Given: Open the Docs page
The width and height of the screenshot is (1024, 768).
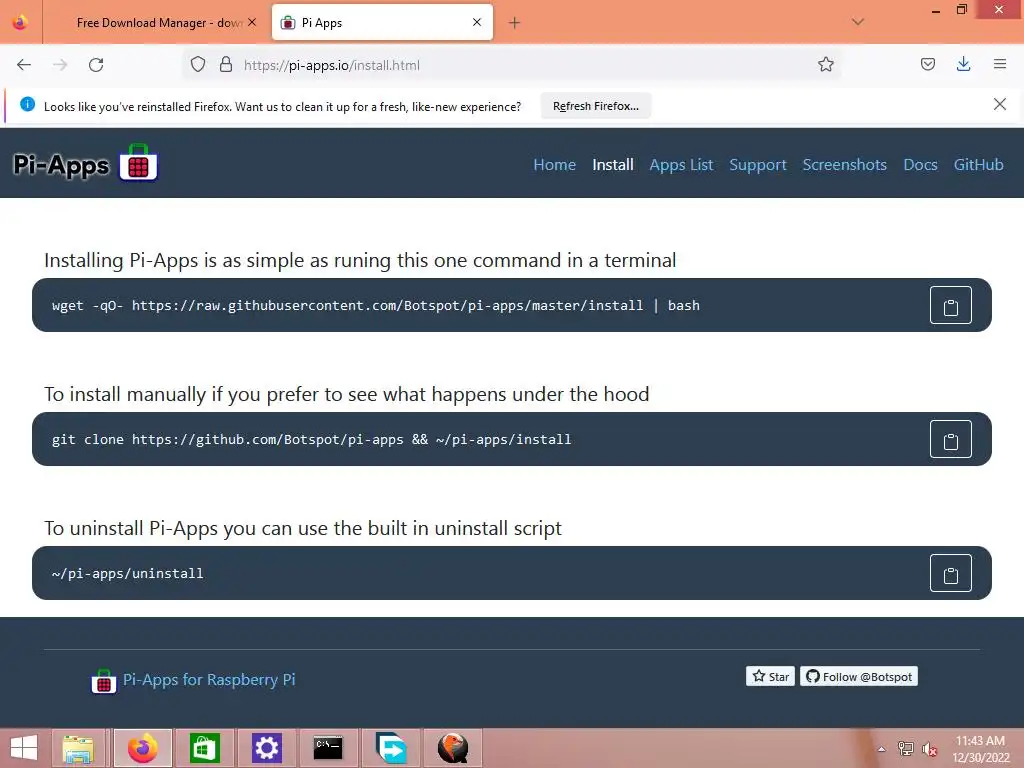Looking at the screenshot, I should 920,165.
